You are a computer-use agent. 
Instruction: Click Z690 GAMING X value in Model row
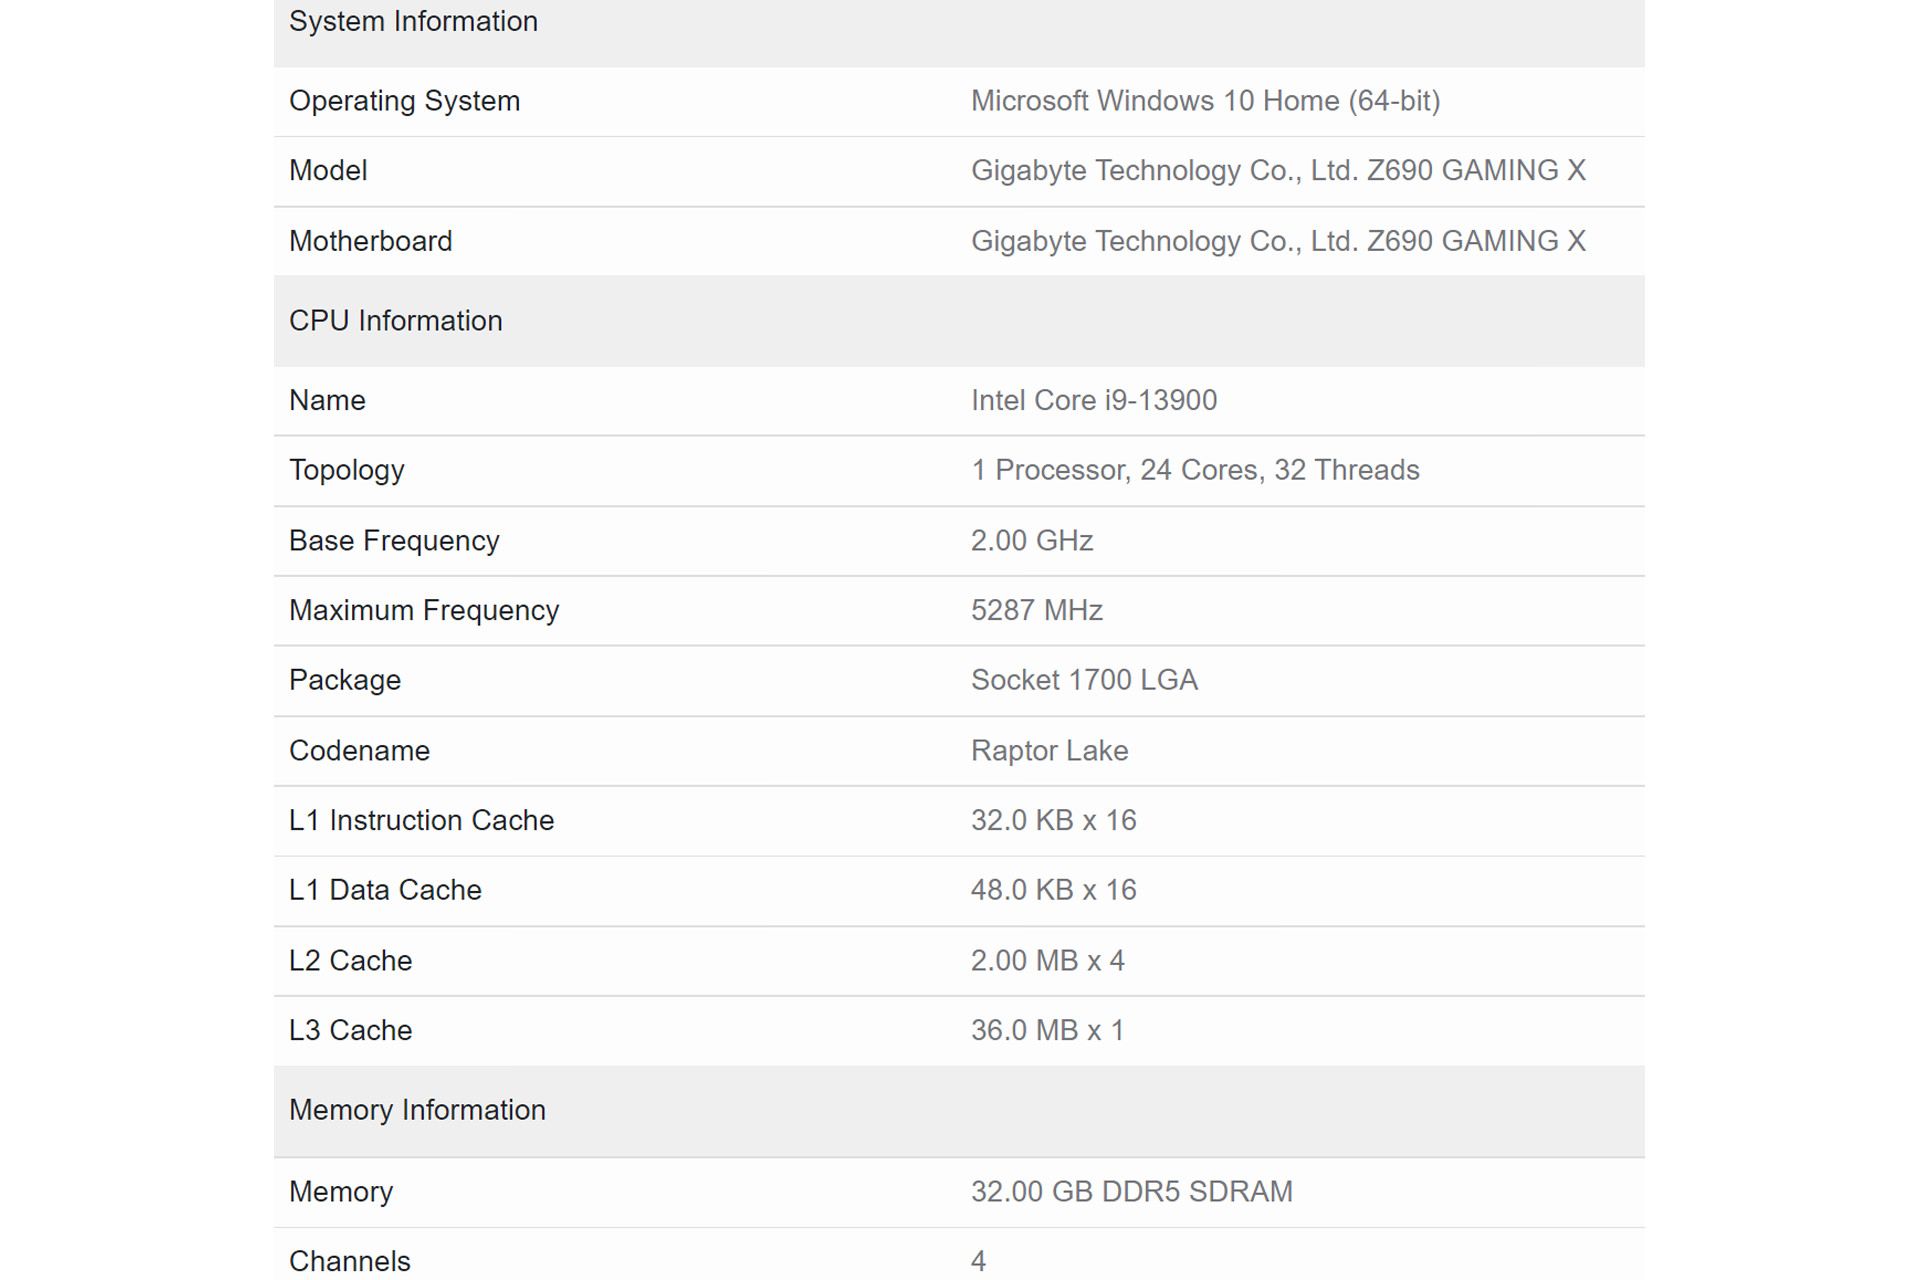pos(1278,171)
